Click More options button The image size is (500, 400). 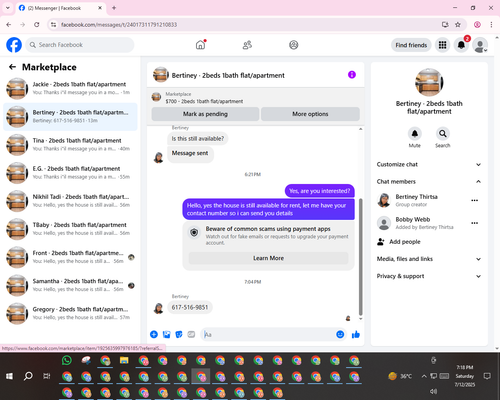point(310,114)
